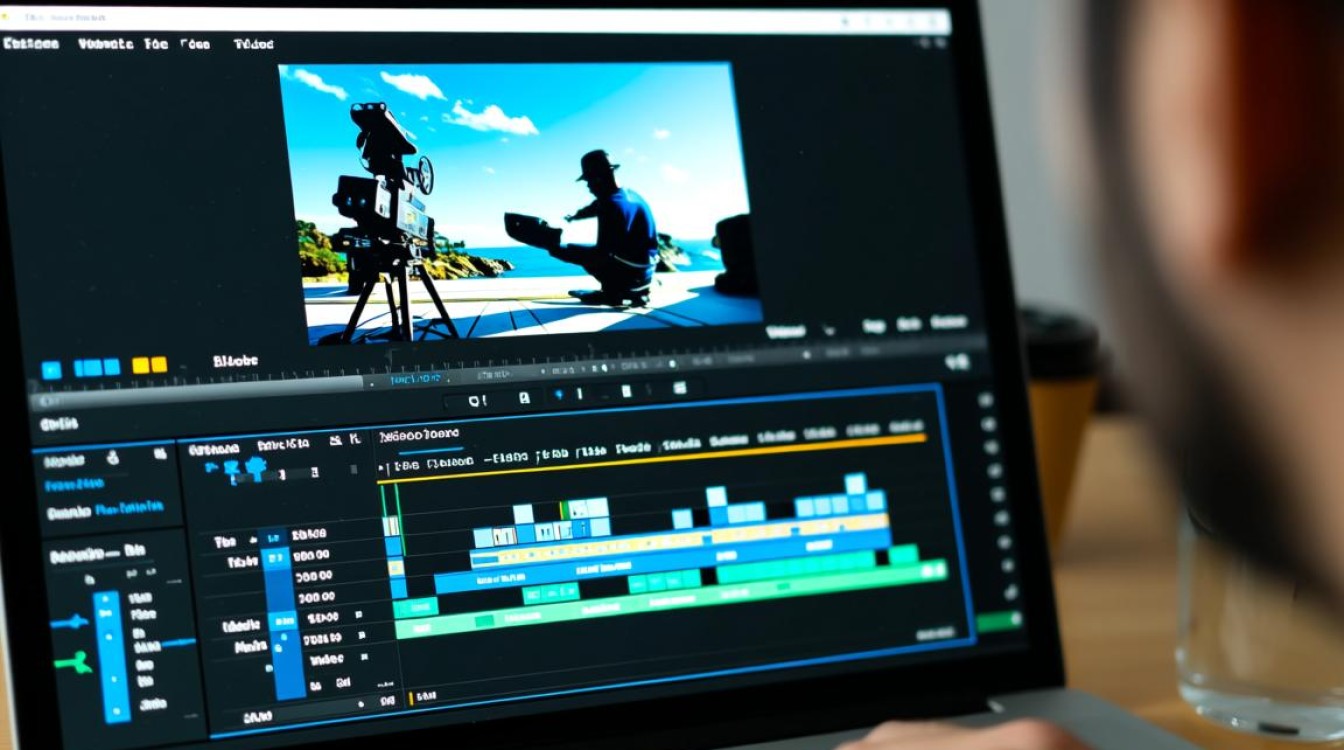
Task: Click the tall blue vertical fader in mixer panel
Action: click(112, 656)
